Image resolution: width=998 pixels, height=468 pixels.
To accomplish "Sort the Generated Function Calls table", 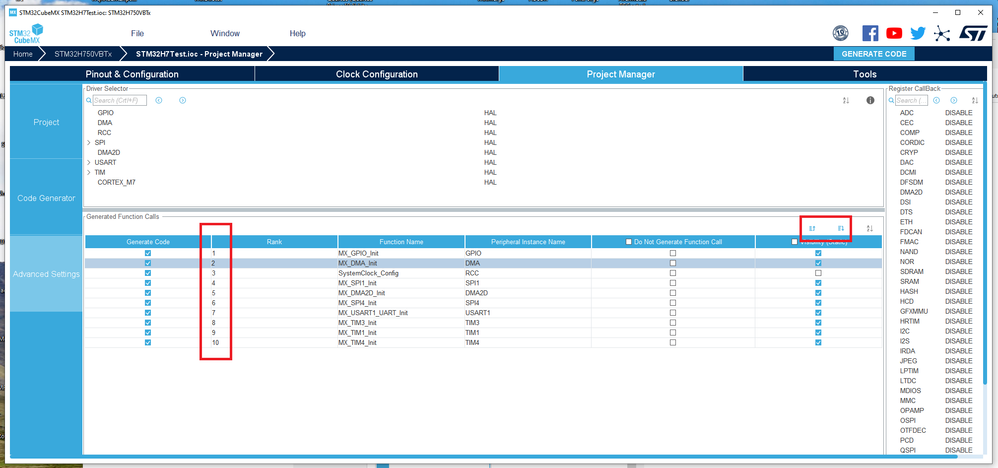I will (x=870, y=228).
